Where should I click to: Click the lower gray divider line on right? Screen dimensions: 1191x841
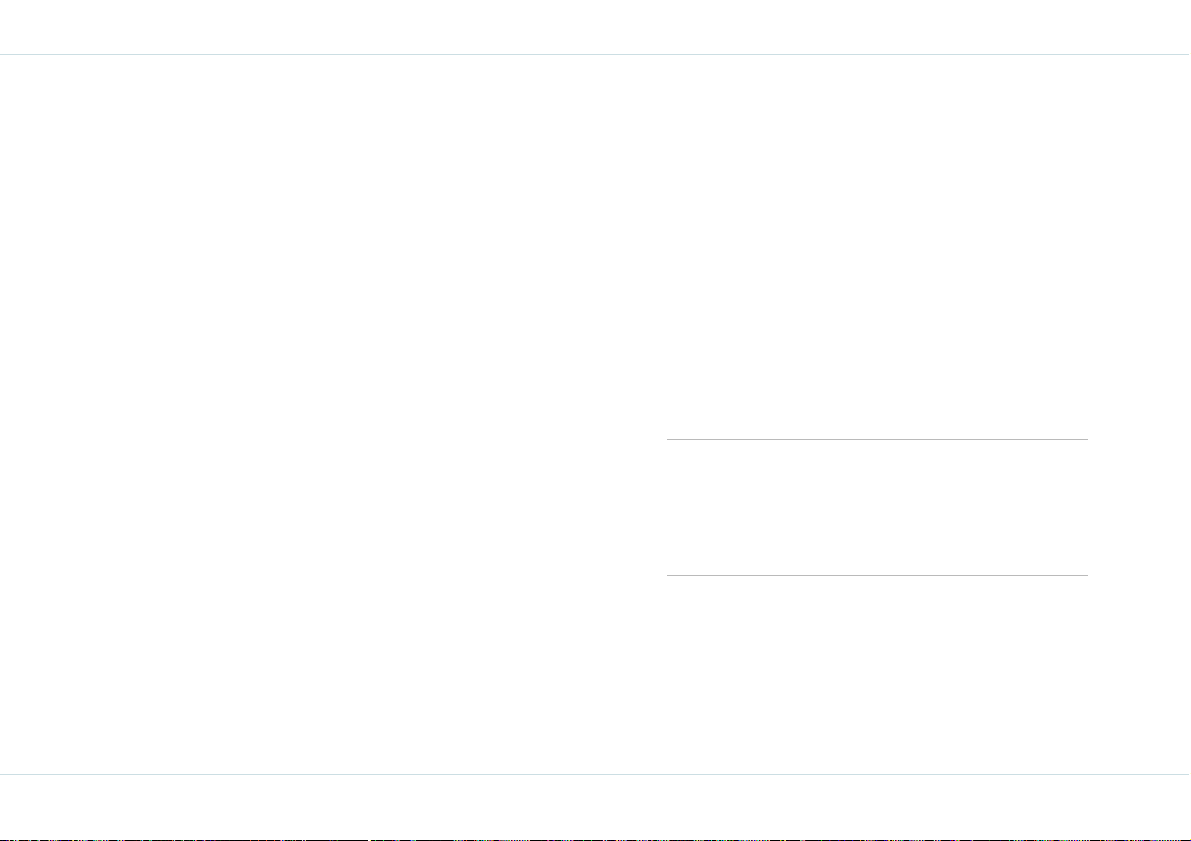pos(877,575)
